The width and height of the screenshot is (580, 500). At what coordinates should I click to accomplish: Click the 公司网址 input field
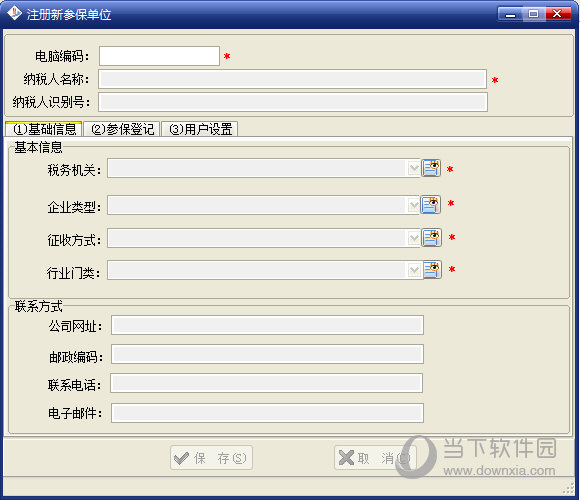point(267,325)
